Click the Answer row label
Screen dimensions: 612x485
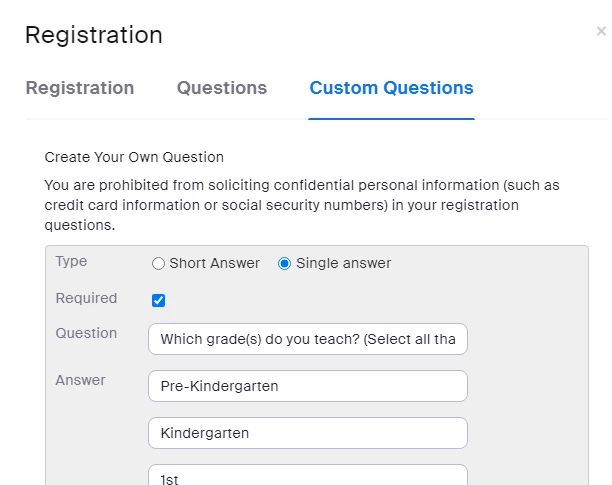81,380
